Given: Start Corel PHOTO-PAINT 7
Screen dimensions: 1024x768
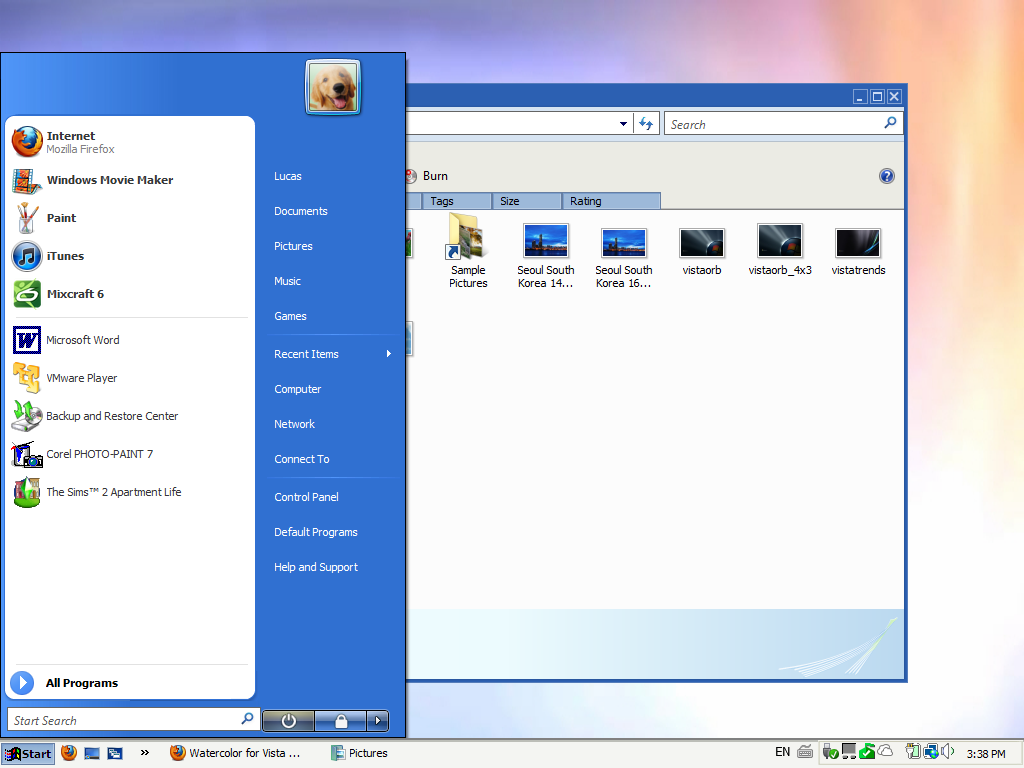Looking at the screenshot, I should coord(129,454).
